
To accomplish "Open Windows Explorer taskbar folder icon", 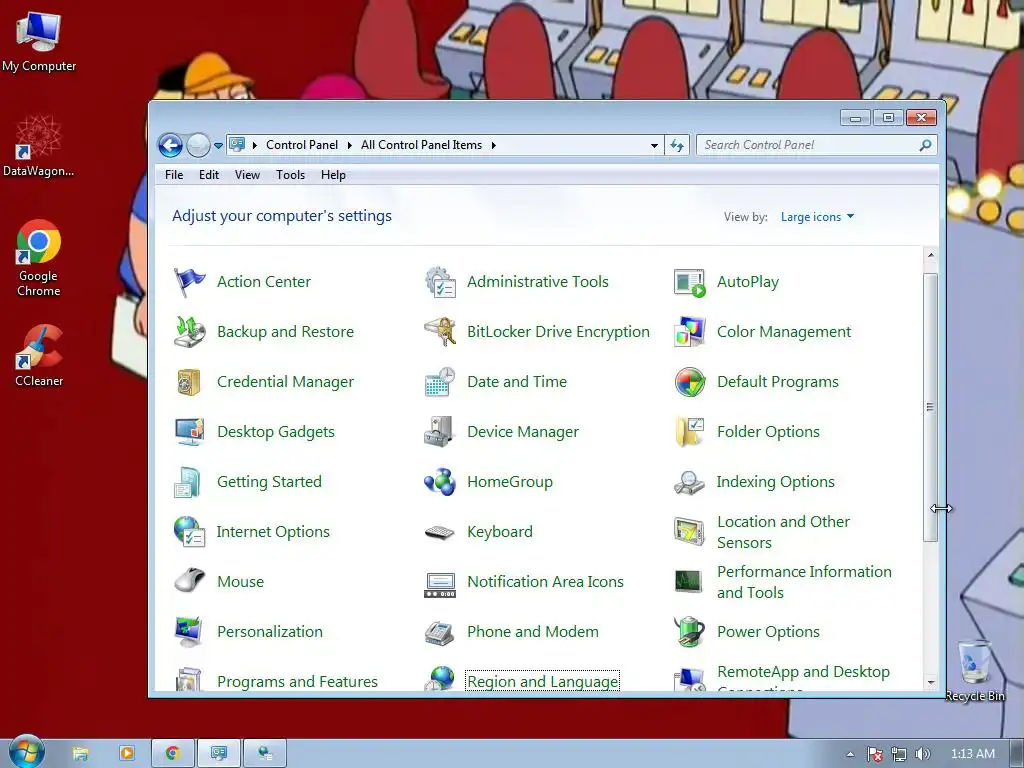I will click(x=80, y=754).
